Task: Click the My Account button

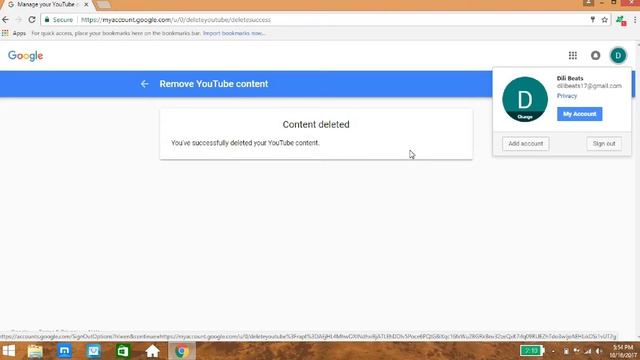Action: 579,114
